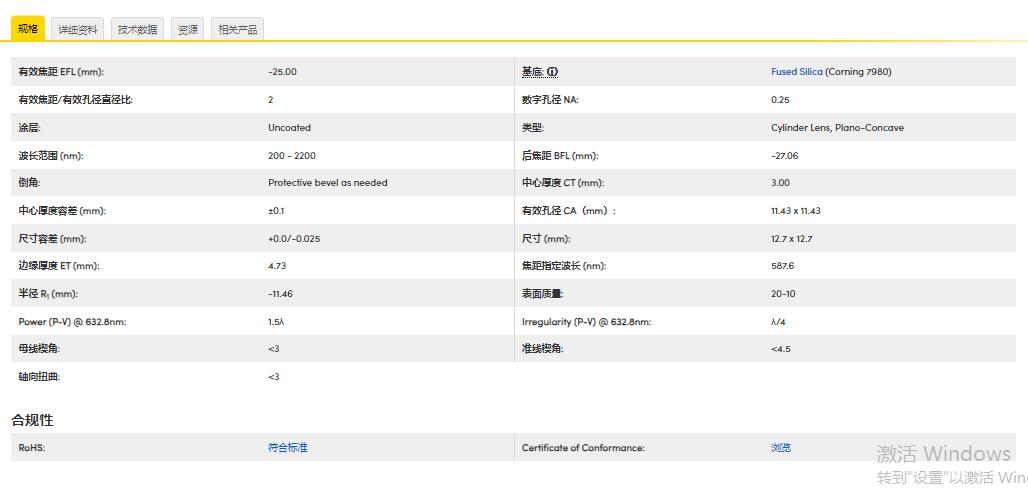Click the 涂层 label
The height and width of the screenshot is (488, 1028).
(30, 128)
